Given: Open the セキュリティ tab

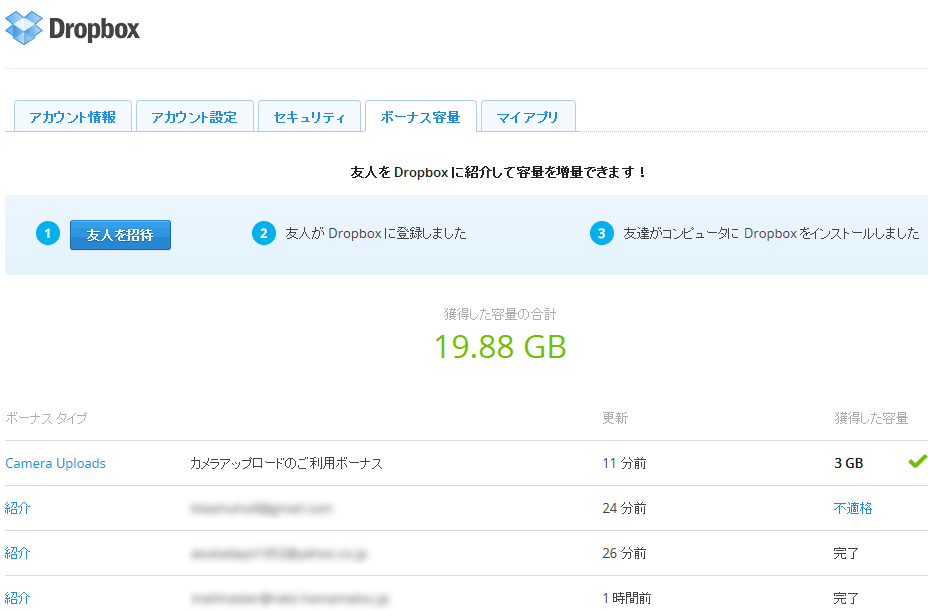Looking at the screenshot, I should [310, 117].
